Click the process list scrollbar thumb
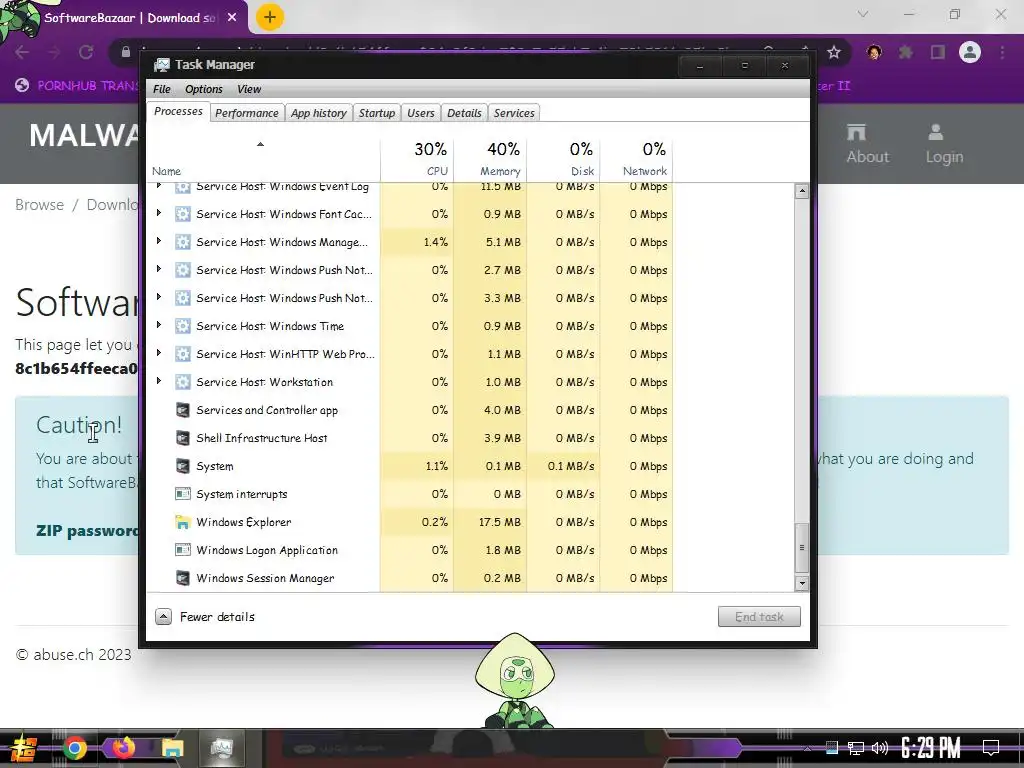The image size is (1024, 768). (x=801, y=547)
